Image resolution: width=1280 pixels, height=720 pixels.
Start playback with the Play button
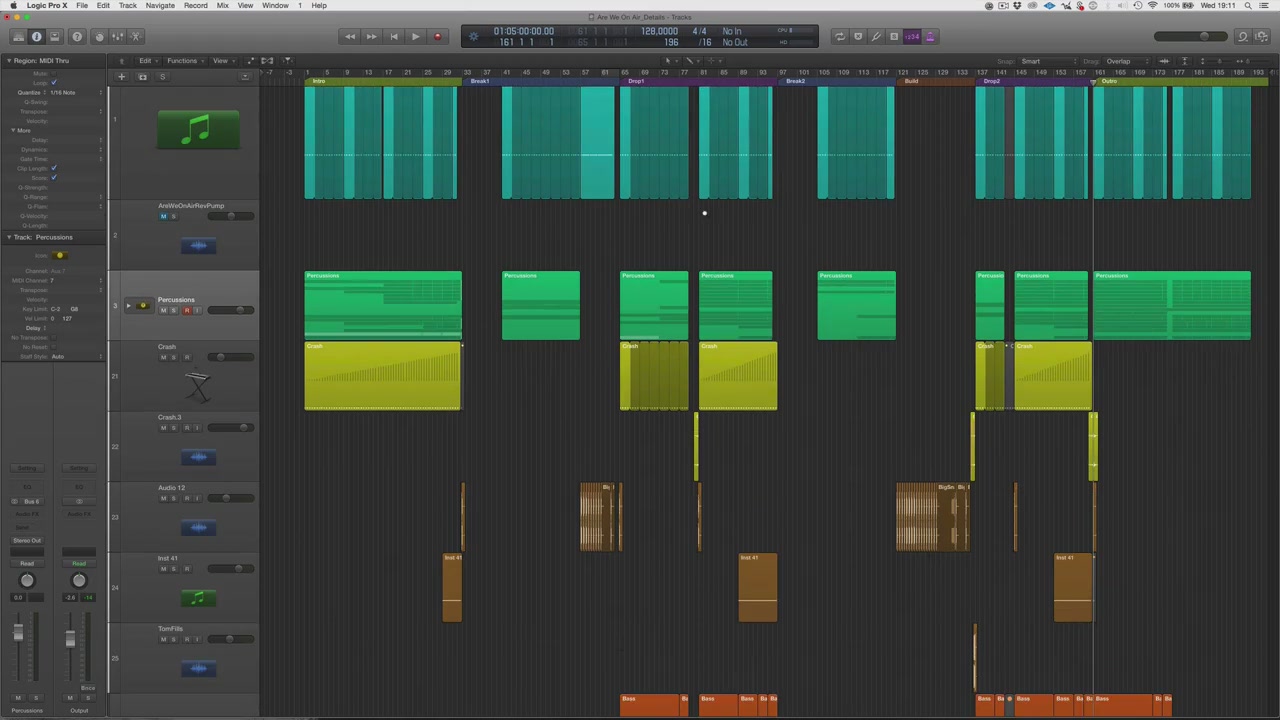416,37
